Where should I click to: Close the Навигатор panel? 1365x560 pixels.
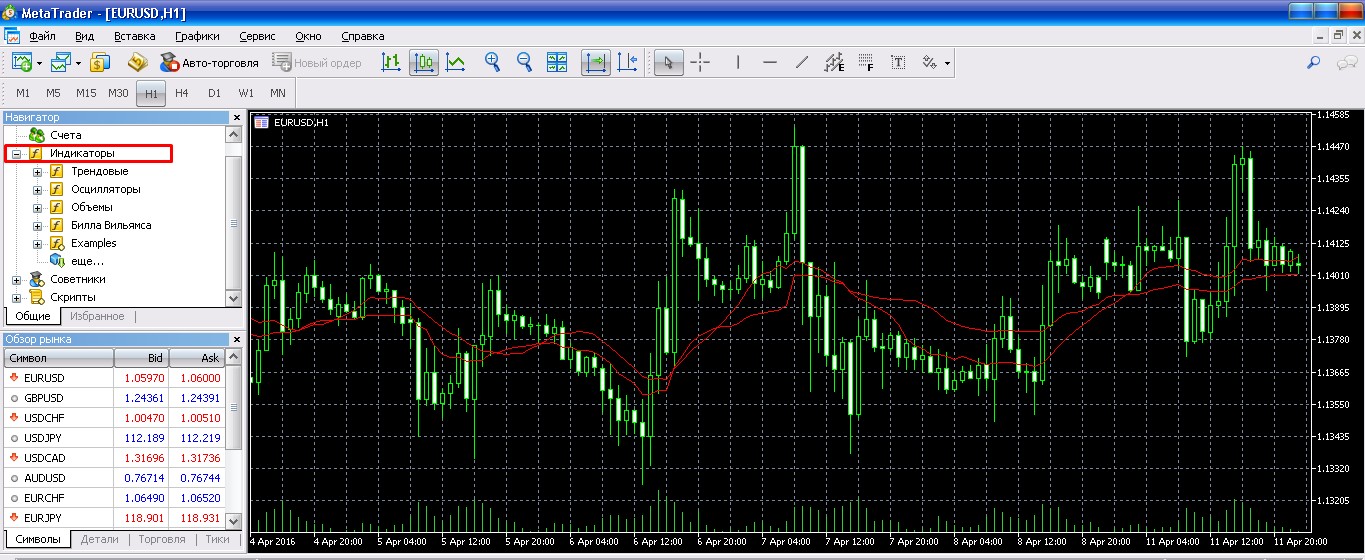coord(237,118)
